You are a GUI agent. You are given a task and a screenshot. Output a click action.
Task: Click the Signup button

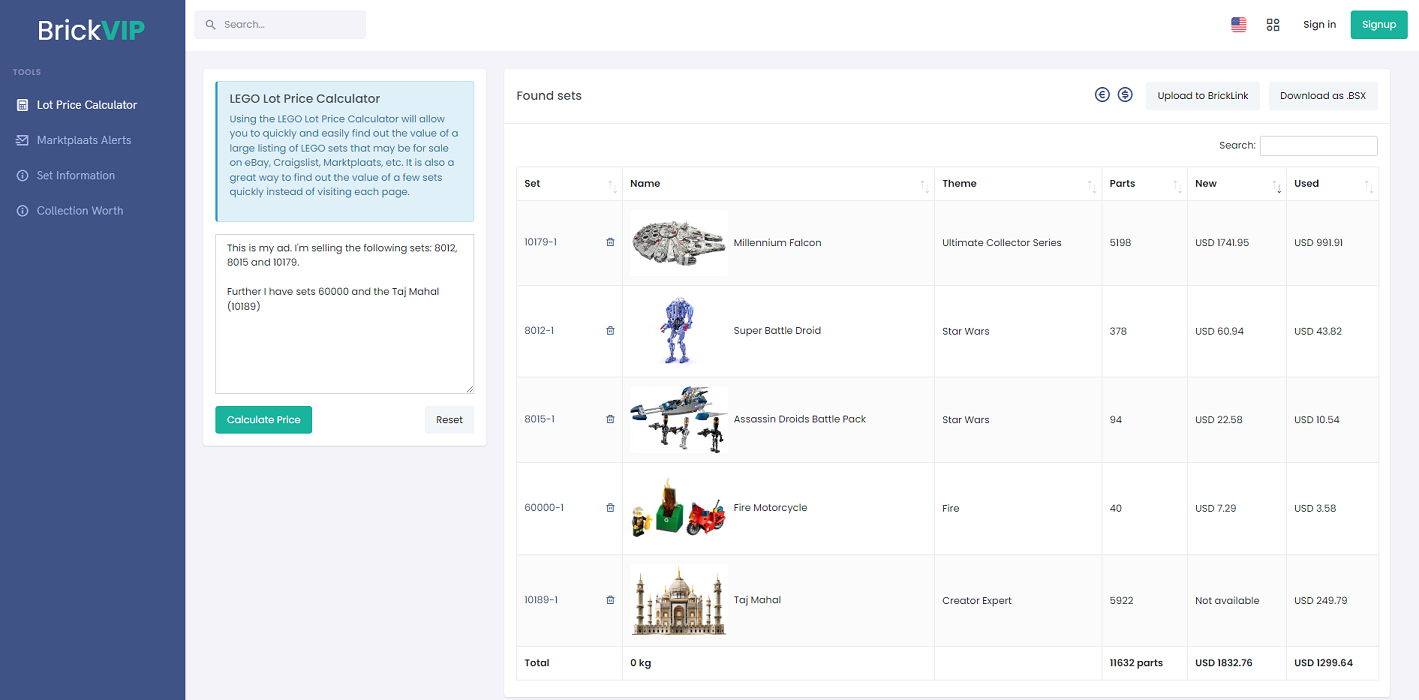pyautogui.click(x=1379, y=25)
